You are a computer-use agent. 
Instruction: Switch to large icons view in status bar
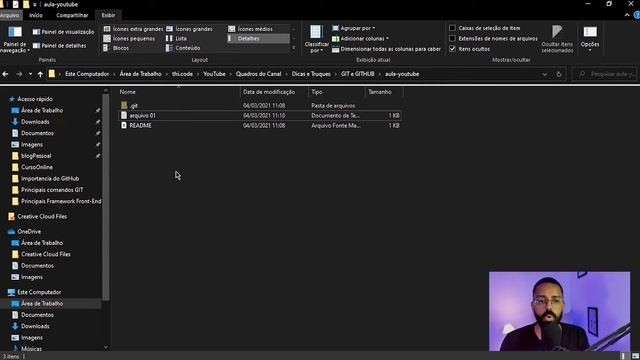(x=635, y=356)
